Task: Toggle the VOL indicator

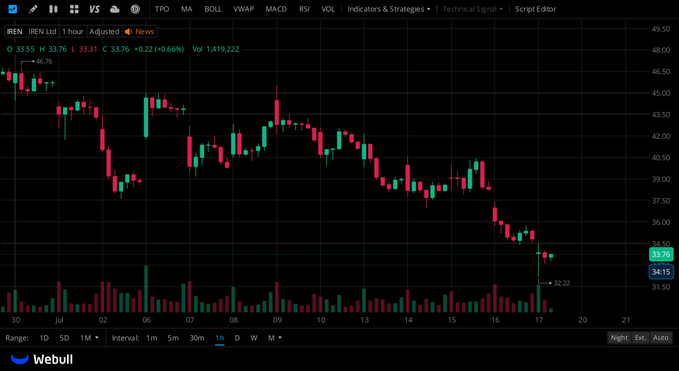Action: coord(328,9)
